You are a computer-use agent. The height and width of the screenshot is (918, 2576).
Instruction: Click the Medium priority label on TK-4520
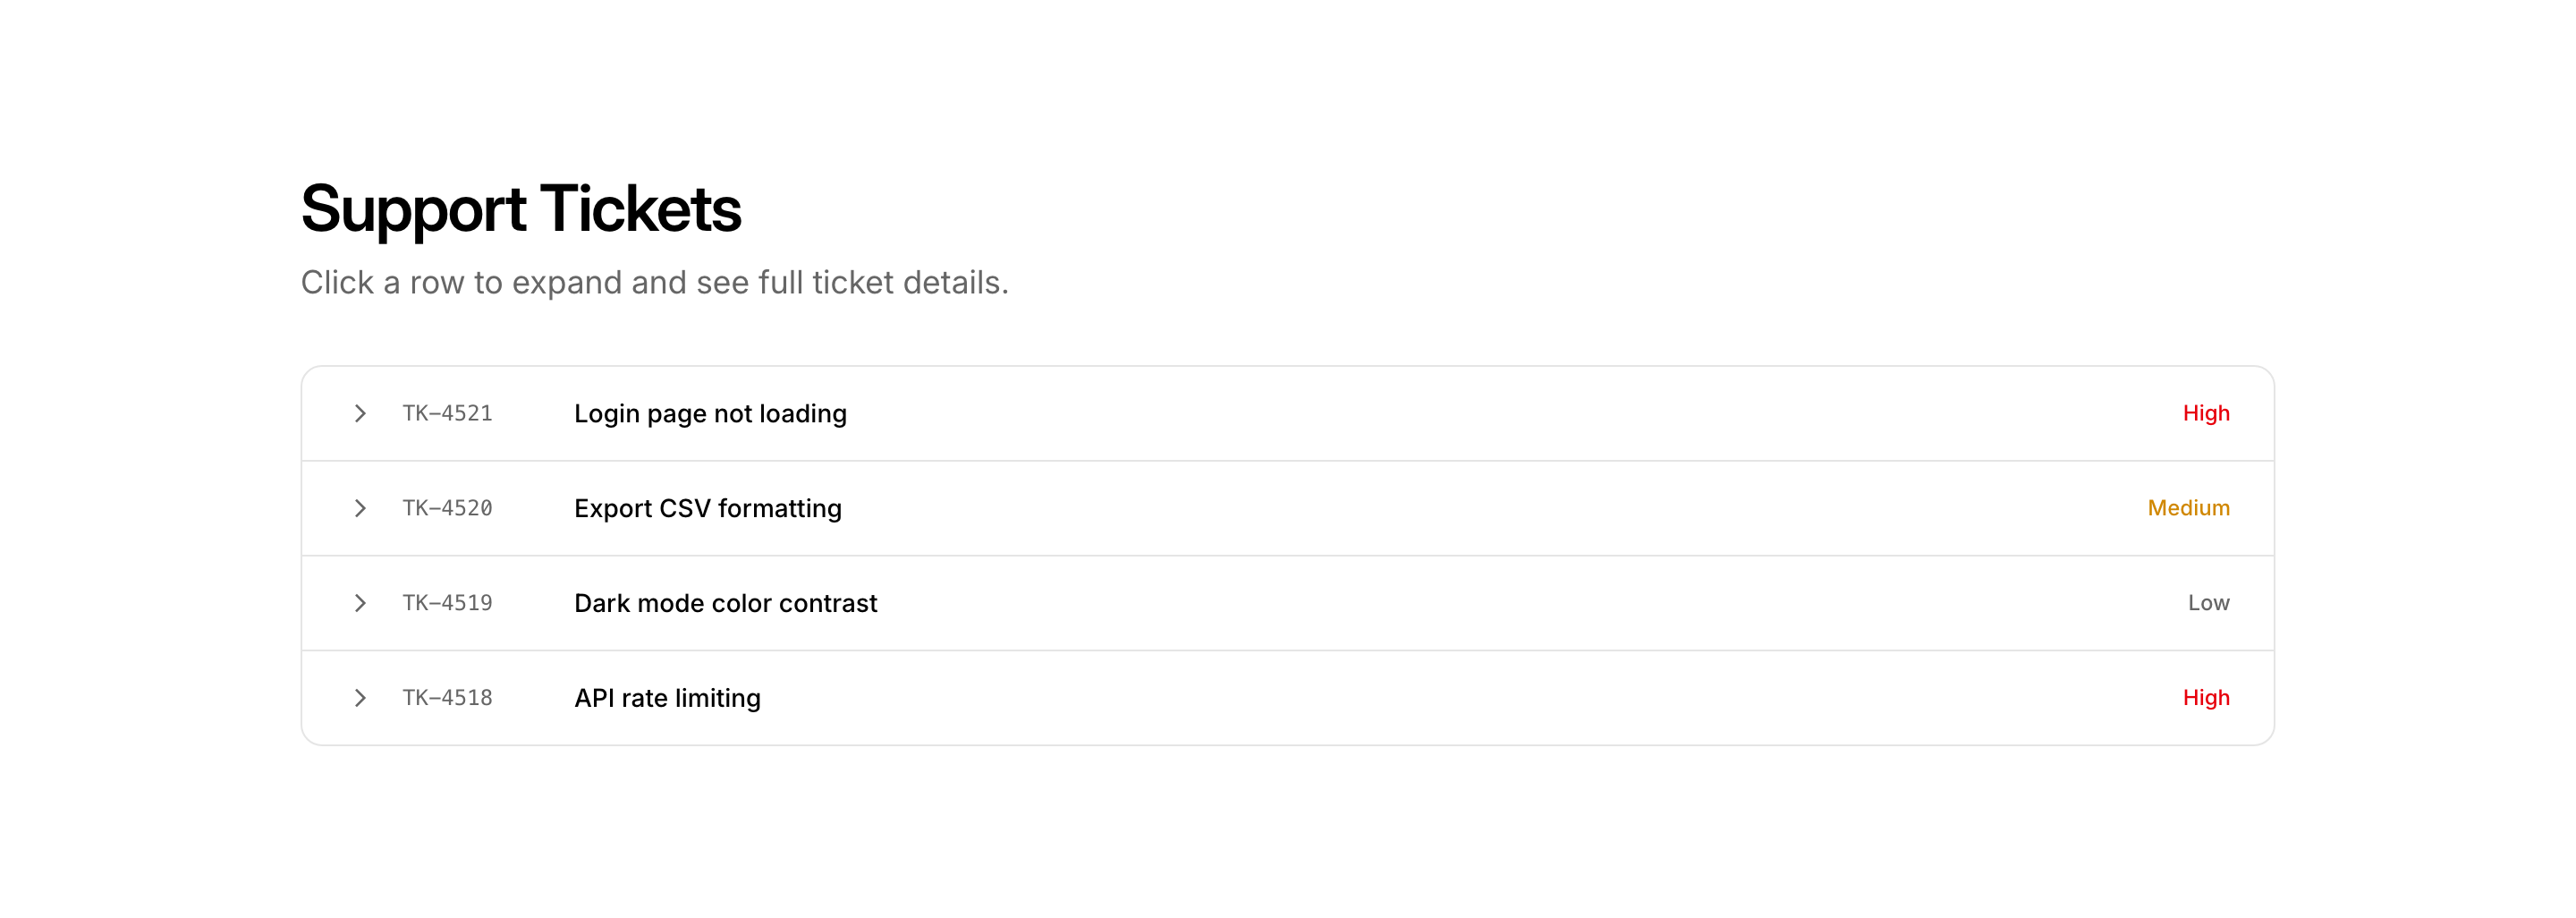2188,508
